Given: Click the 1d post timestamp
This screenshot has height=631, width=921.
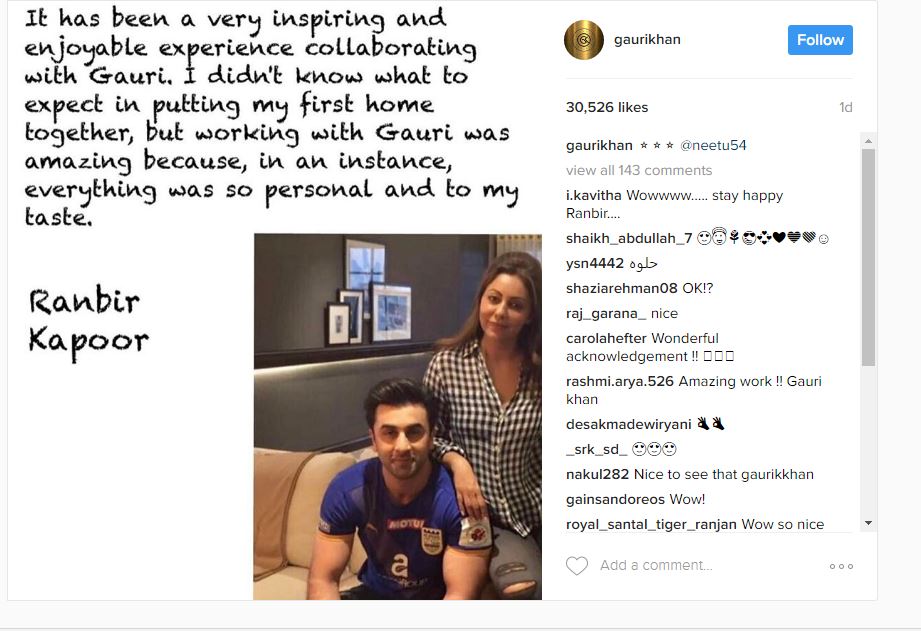Looking at the screenshot, I should coord(845,108).
